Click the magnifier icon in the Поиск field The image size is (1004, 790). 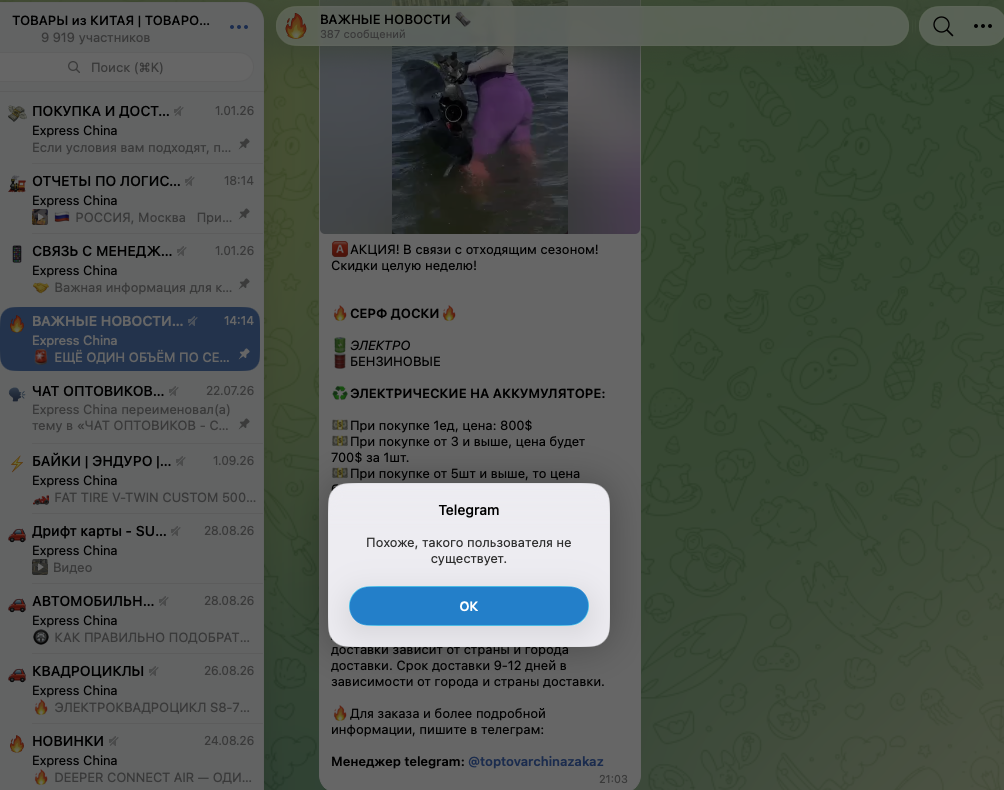pos(74,67)
